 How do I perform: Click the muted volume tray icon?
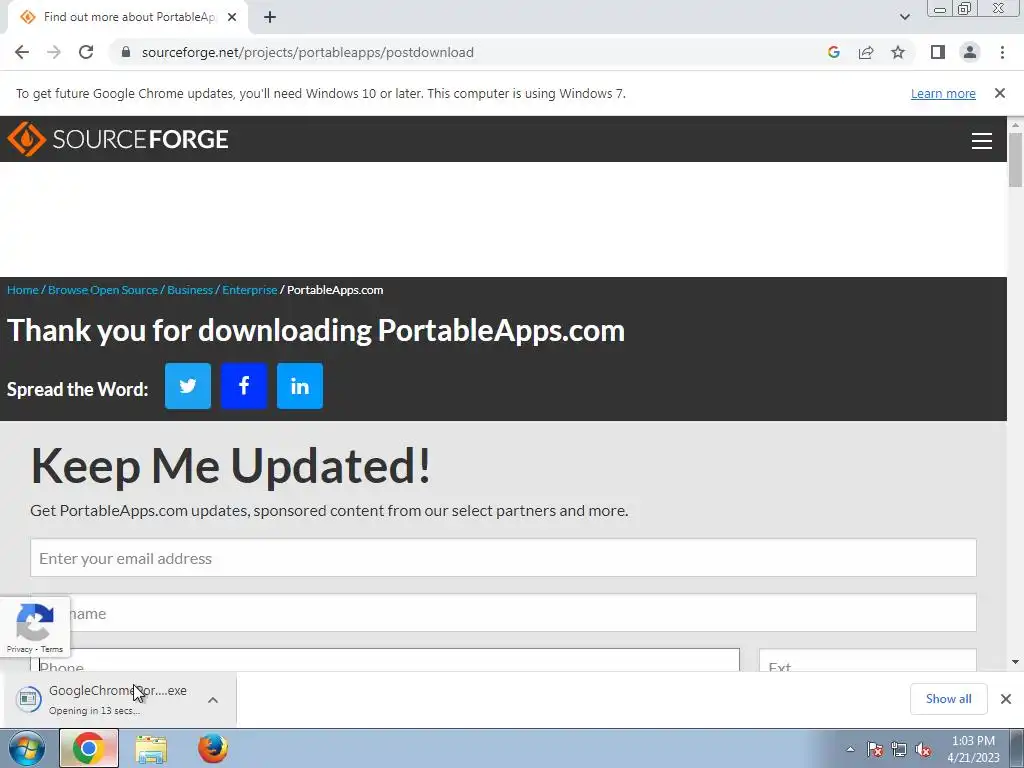tap(923, 749)
